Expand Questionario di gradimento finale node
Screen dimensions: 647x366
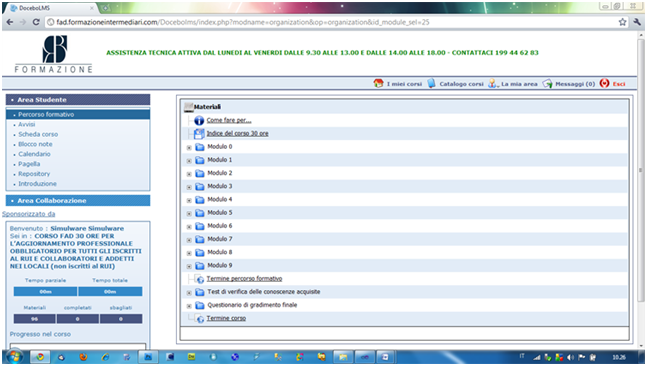[189, 306]
